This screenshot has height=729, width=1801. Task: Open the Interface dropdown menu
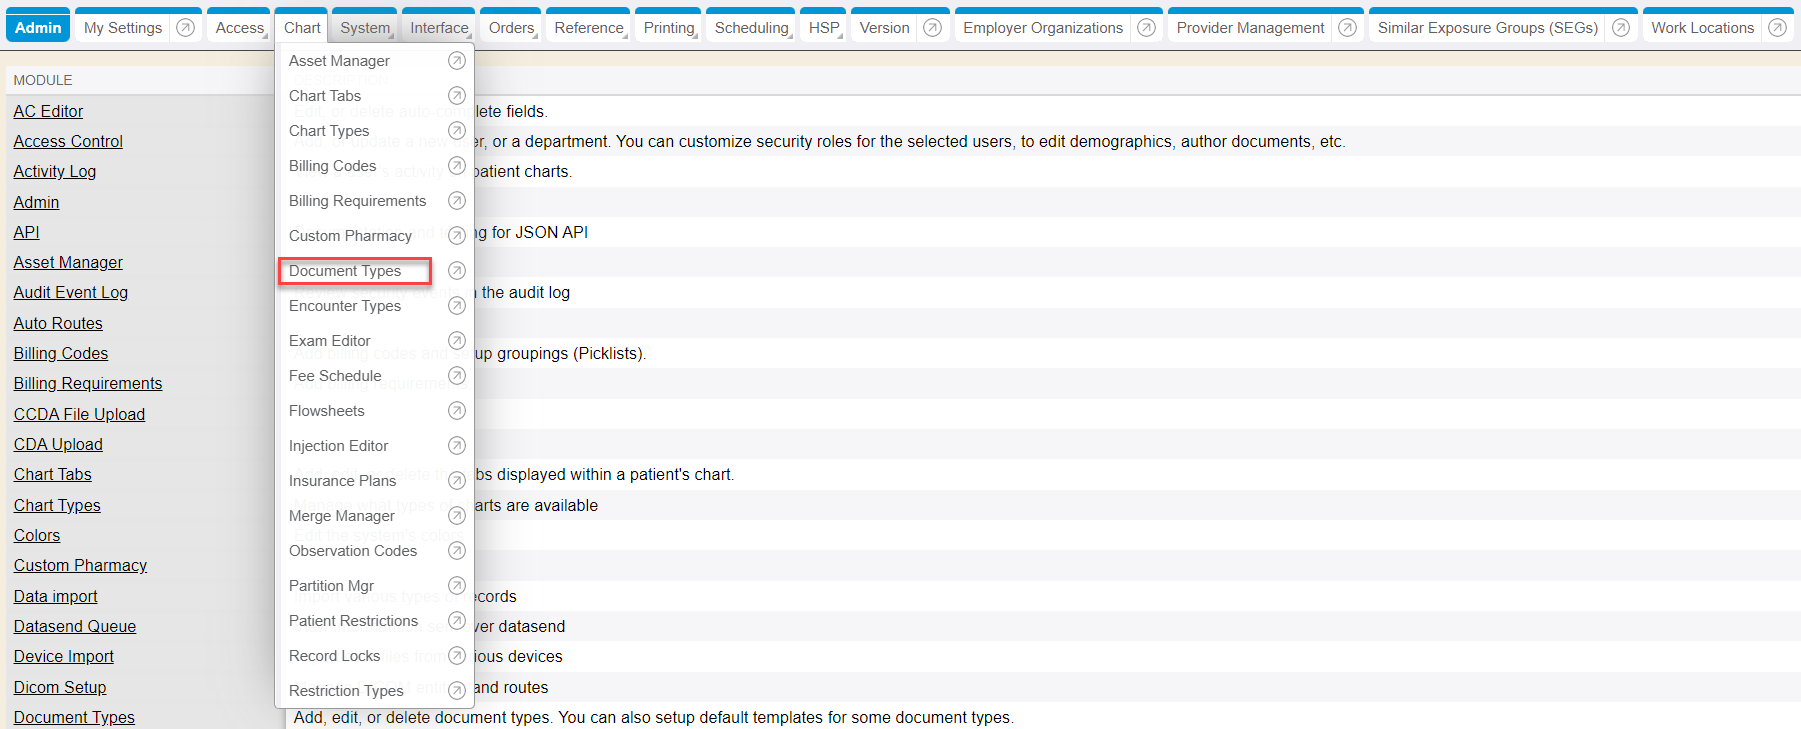439,28
